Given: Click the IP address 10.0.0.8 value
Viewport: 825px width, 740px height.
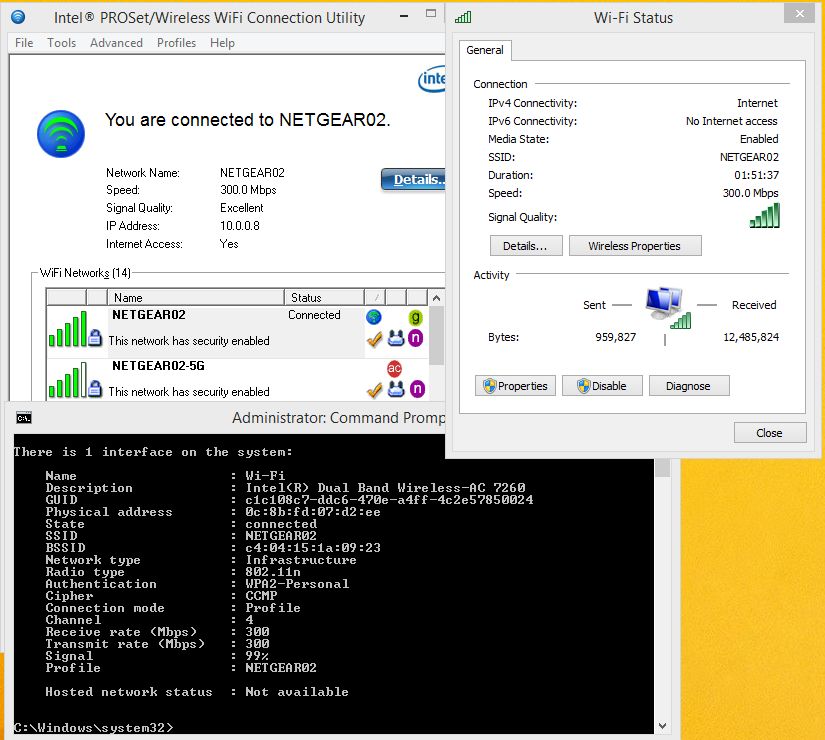Looking at the screenshot, I should (240, 226).
